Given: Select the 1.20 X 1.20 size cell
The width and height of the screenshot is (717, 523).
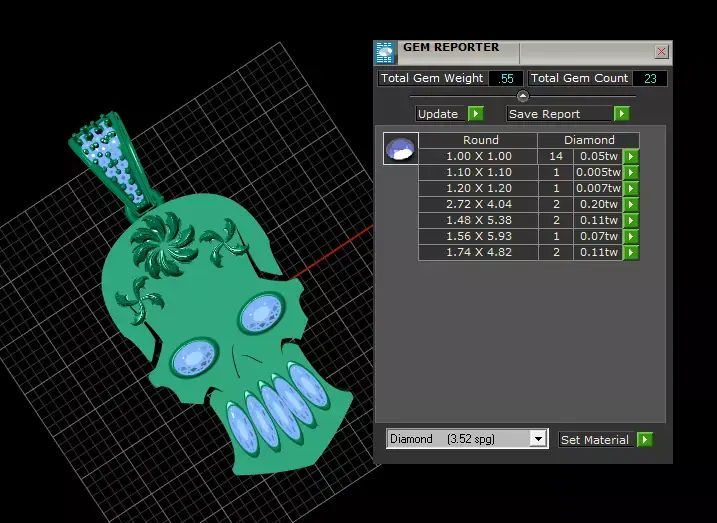Looking at the screenshot, I should (x=478, y=188).
